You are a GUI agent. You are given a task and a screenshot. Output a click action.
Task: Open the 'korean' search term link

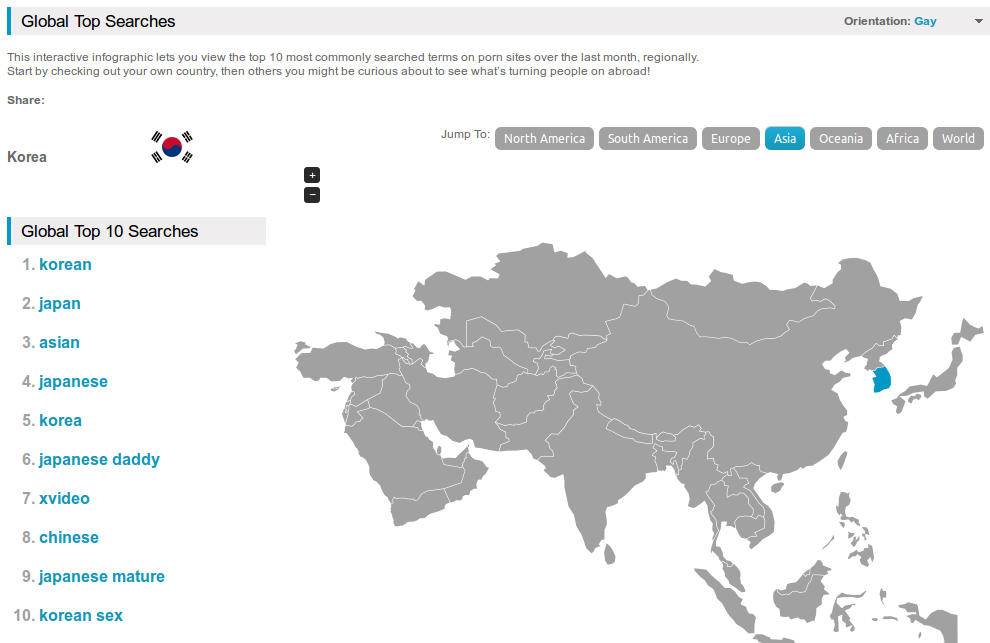pos(65,265)
